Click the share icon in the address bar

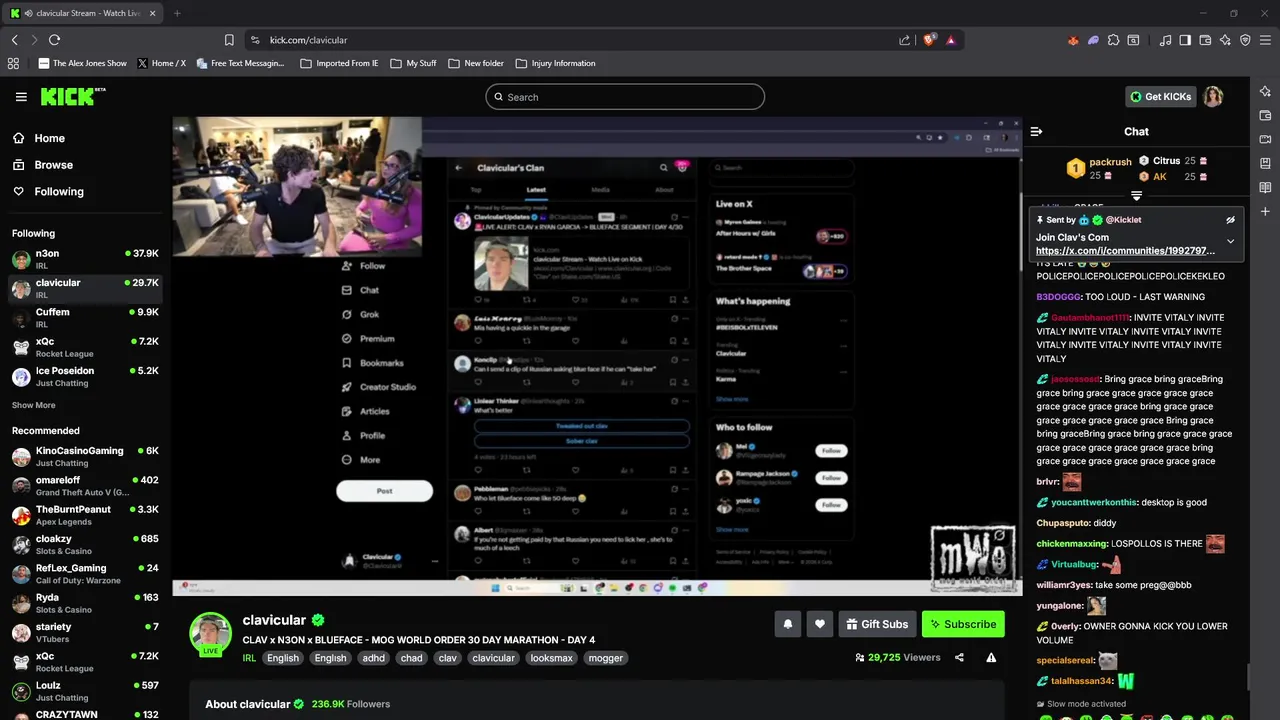905,40
